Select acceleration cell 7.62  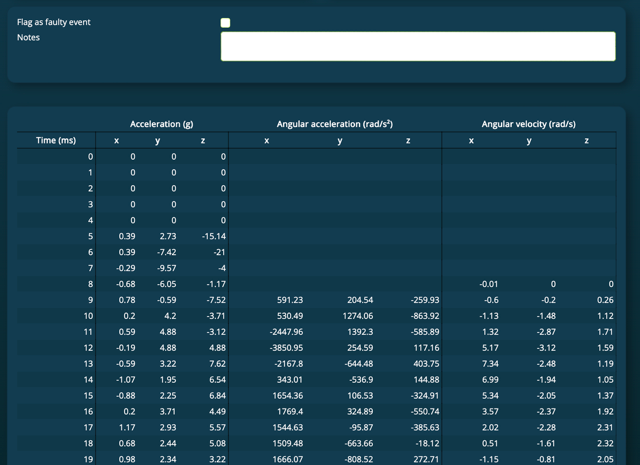[x=218, y=364]
